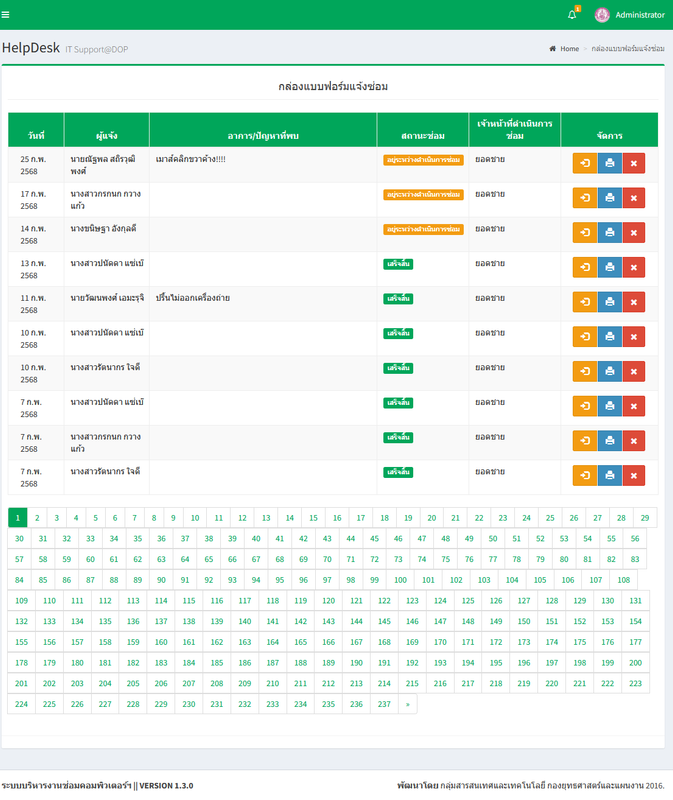Image resolution: width=673 pixels, height=800 pixels.
Task: Go to pagination page 223
Action: click(x=635, y=684)
